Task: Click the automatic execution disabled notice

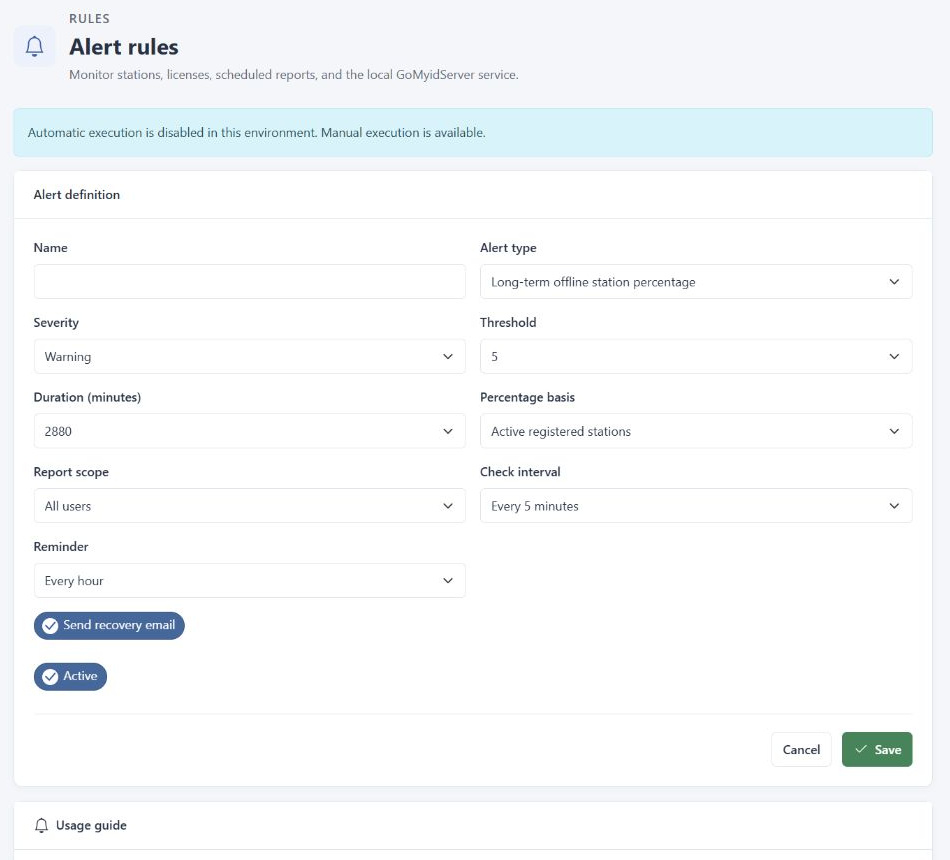Action: (473, 133)
